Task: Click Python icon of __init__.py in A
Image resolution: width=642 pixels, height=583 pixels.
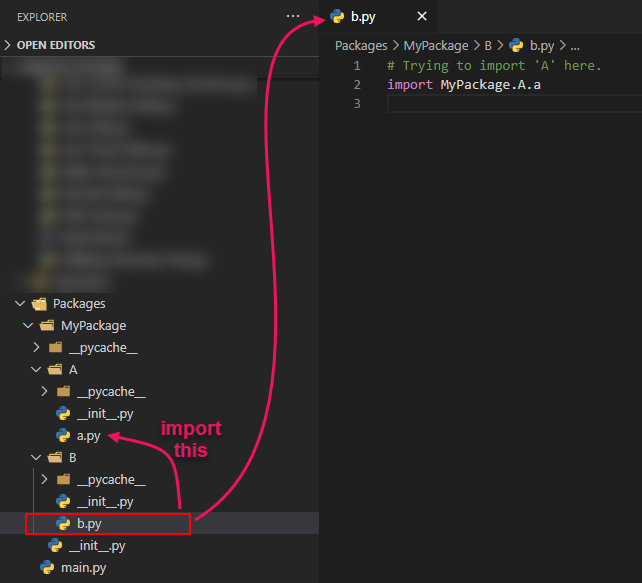Action: (63, 414)
